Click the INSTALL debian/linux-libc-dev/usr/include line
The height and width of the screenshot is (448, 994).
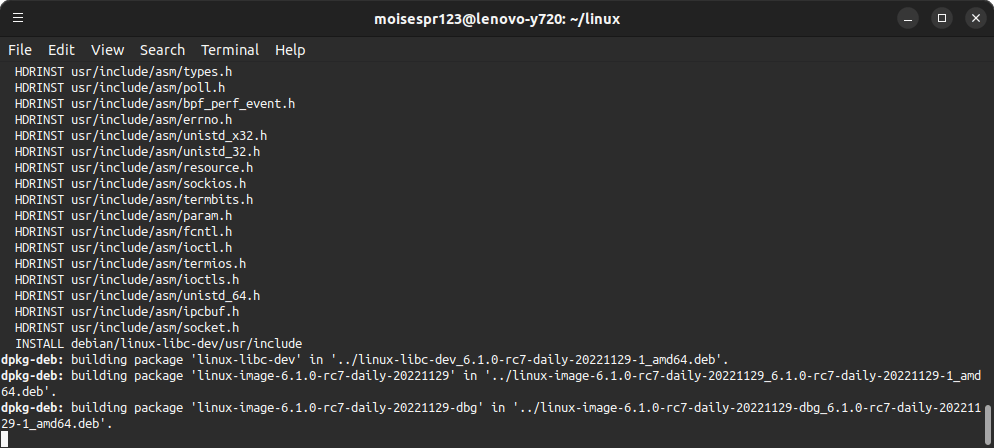158,344
